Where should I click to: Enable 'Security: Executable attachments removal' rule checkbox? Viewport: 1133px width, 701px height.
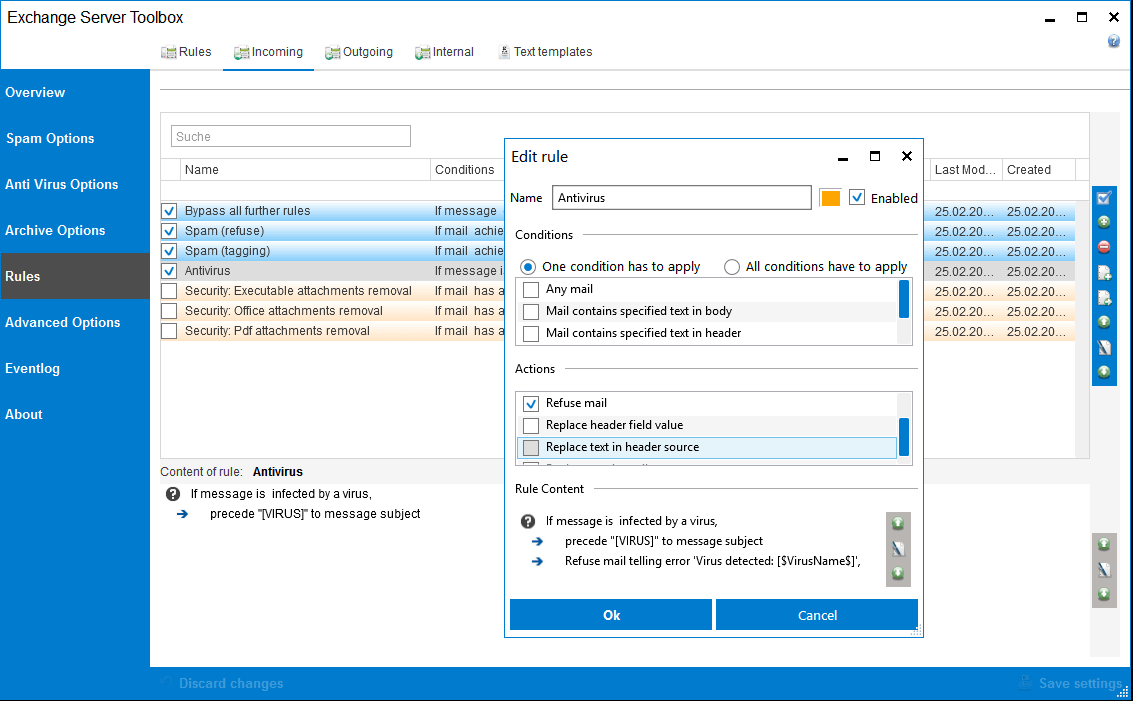(x=169, y=291)
